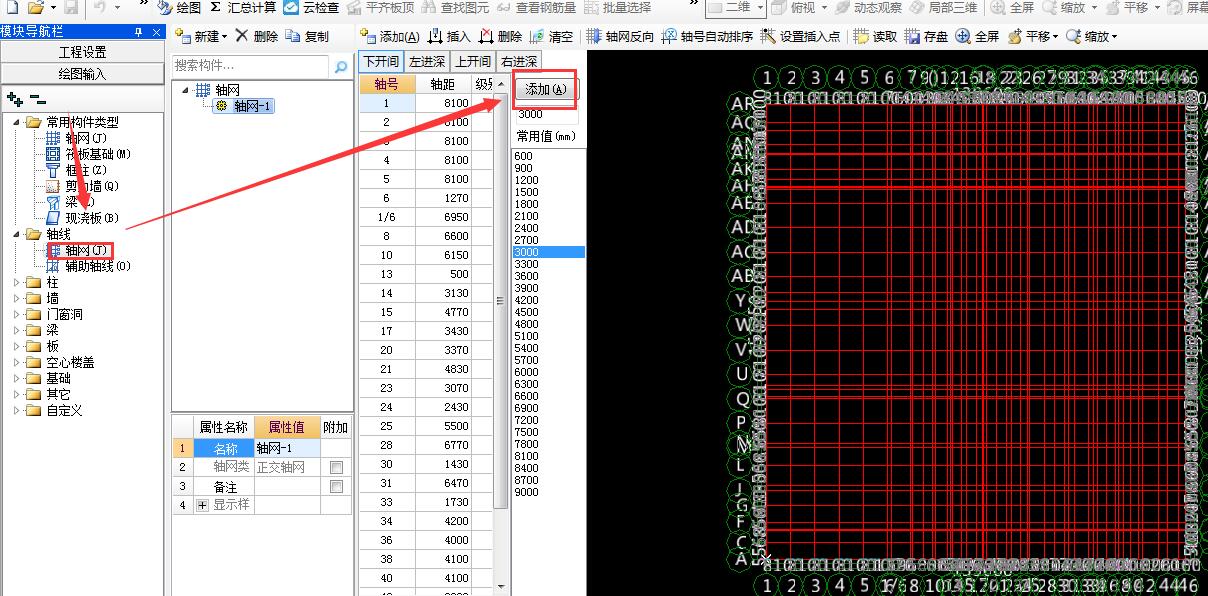The image size is (1208, 596).
Task: Click the 缩放 magnifier icon in second row
Action: click(x=1074, y=37)
